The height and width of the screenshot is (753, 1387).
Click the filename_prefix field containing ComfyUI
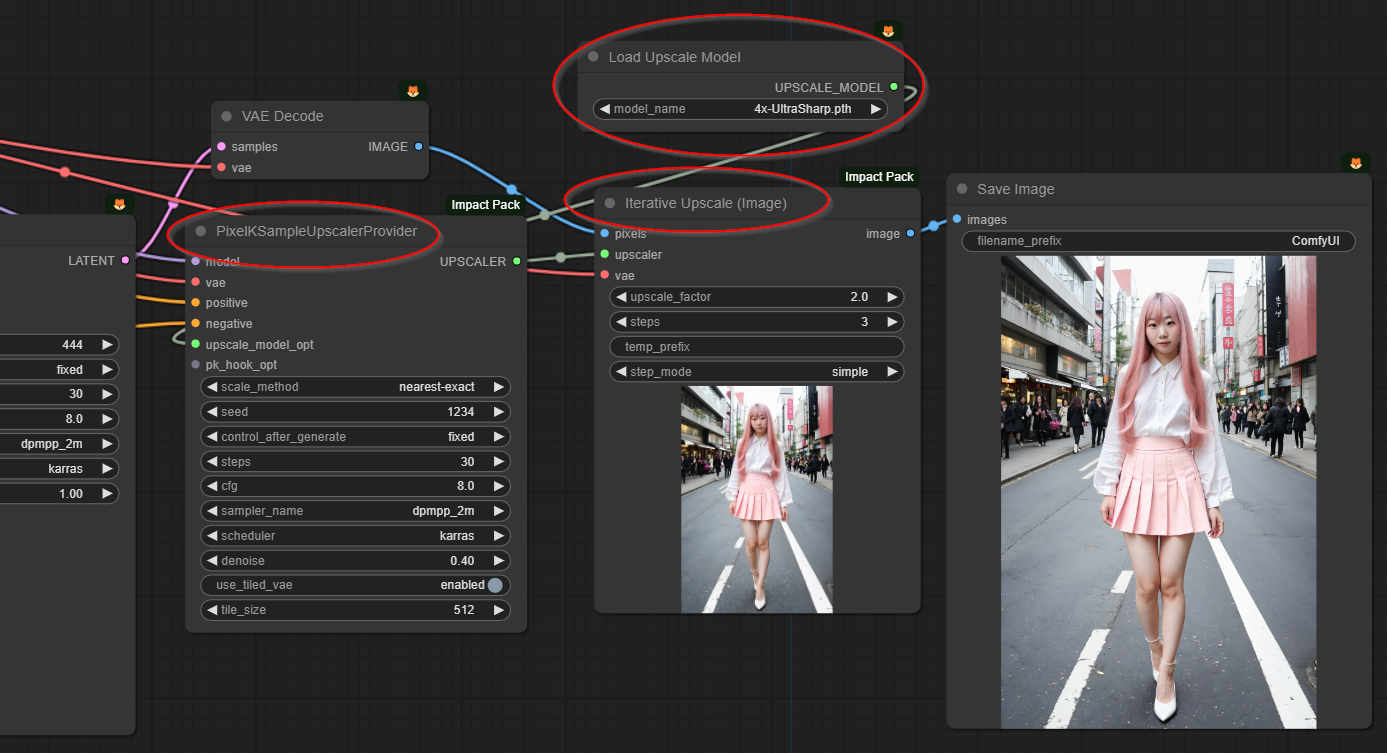coord(1158,241)
